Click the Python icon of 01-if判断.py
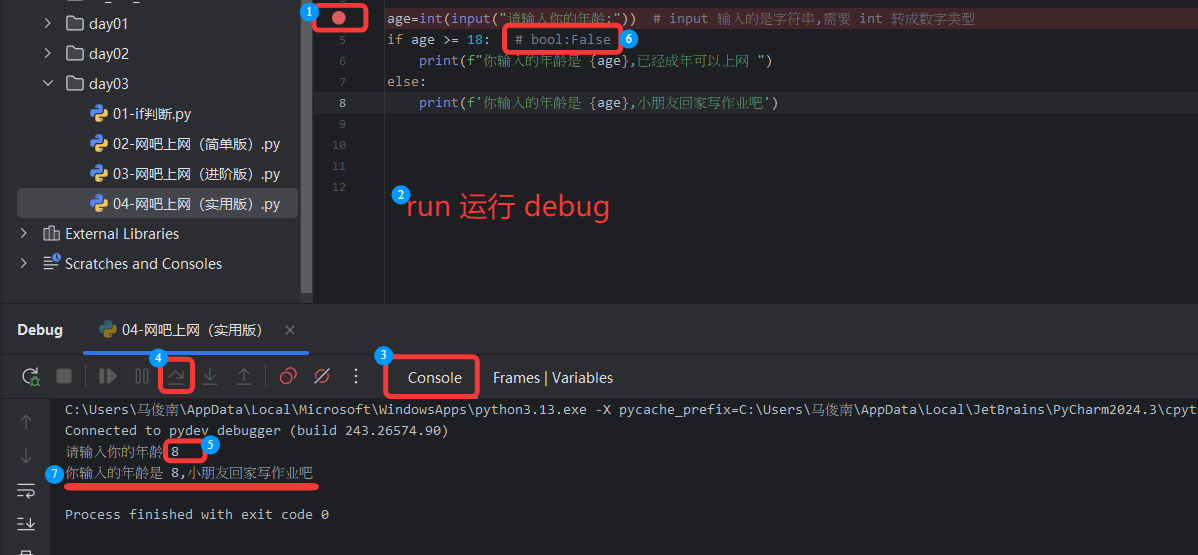The width and height of the screenshot is (1198, 555). pos(98,114)
